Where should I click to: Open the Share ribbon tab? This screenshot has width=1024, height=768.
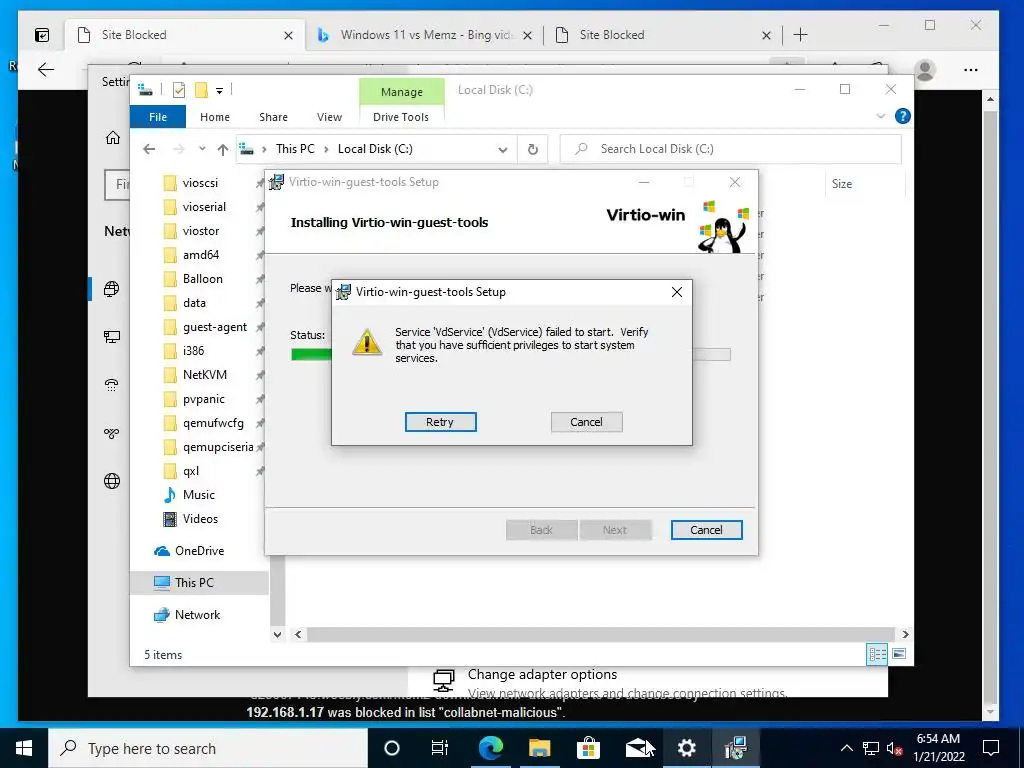pos(273,117)
